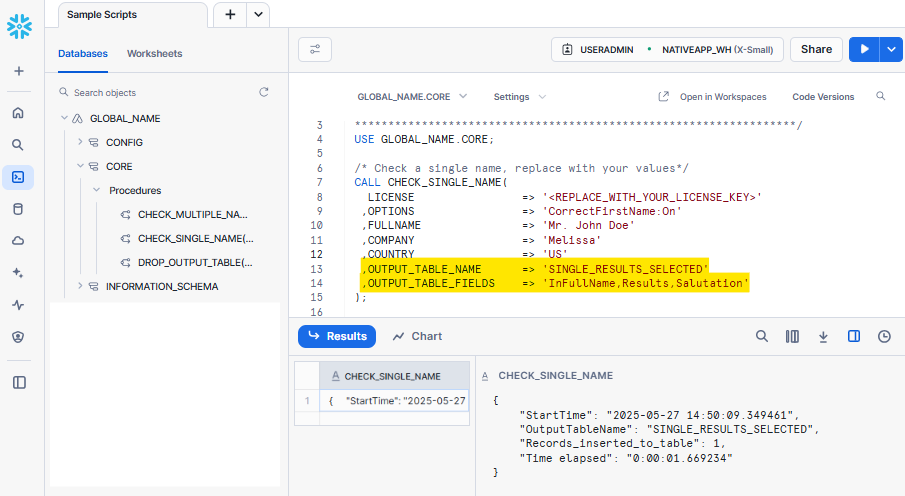This screenshot has height=496, width=905.
Task: Click the DROP_OUTPUT_TABLE procedure icon
Action: (125, 263)
